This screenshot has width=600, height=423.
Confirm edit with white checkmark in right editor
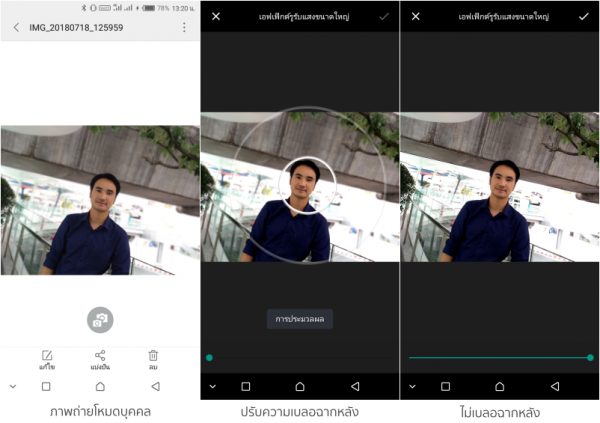tap(584, 17)
